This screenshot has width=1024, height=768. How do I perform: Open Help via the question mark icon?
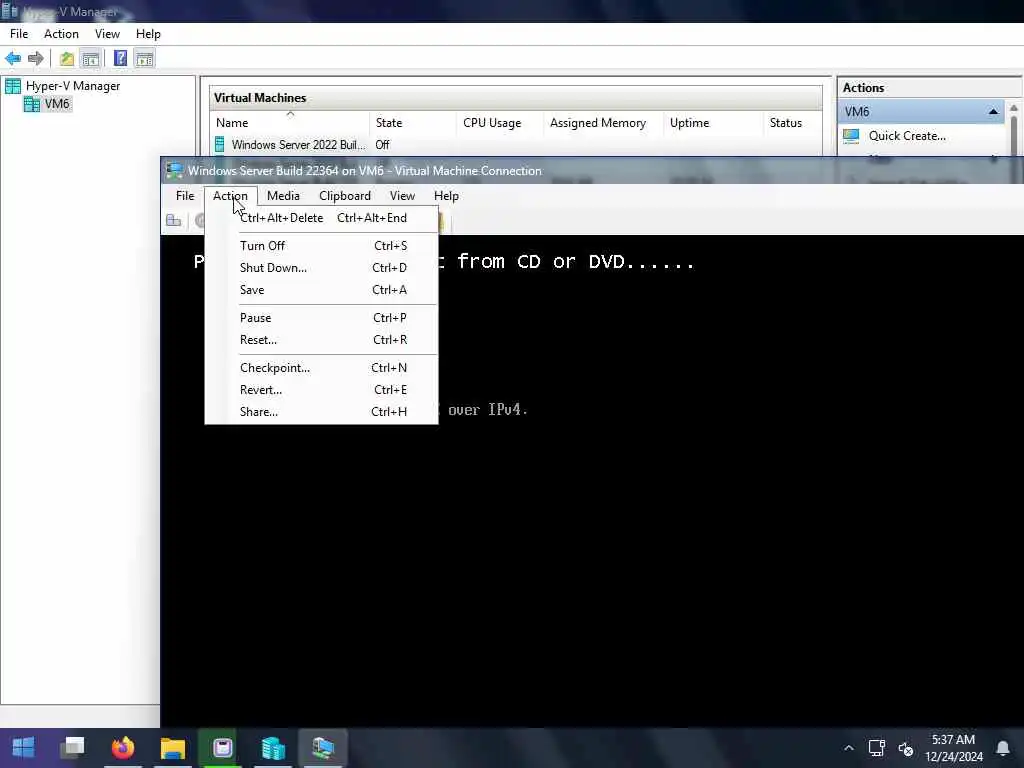pos(120,59)
